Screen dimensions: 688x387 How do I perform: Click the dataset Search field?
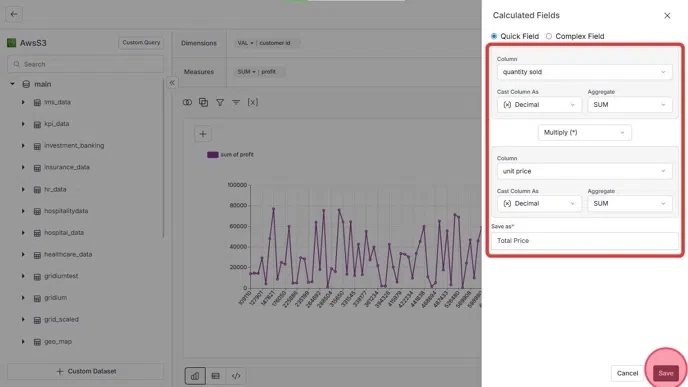(x=86, y=64)
